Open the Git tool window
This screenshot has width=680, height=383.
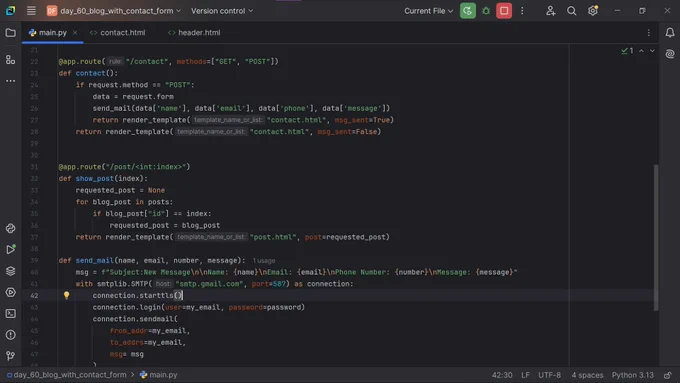(x=10, y=356)
